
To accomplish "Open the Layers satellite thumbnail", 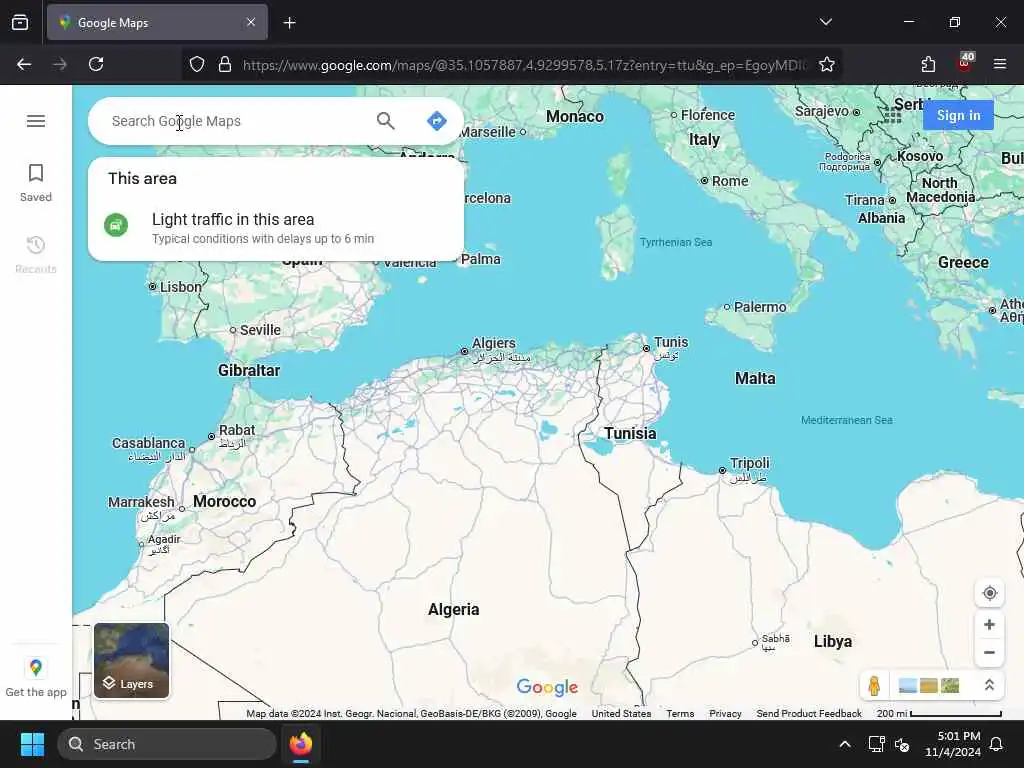I will (x=131, y=660).
